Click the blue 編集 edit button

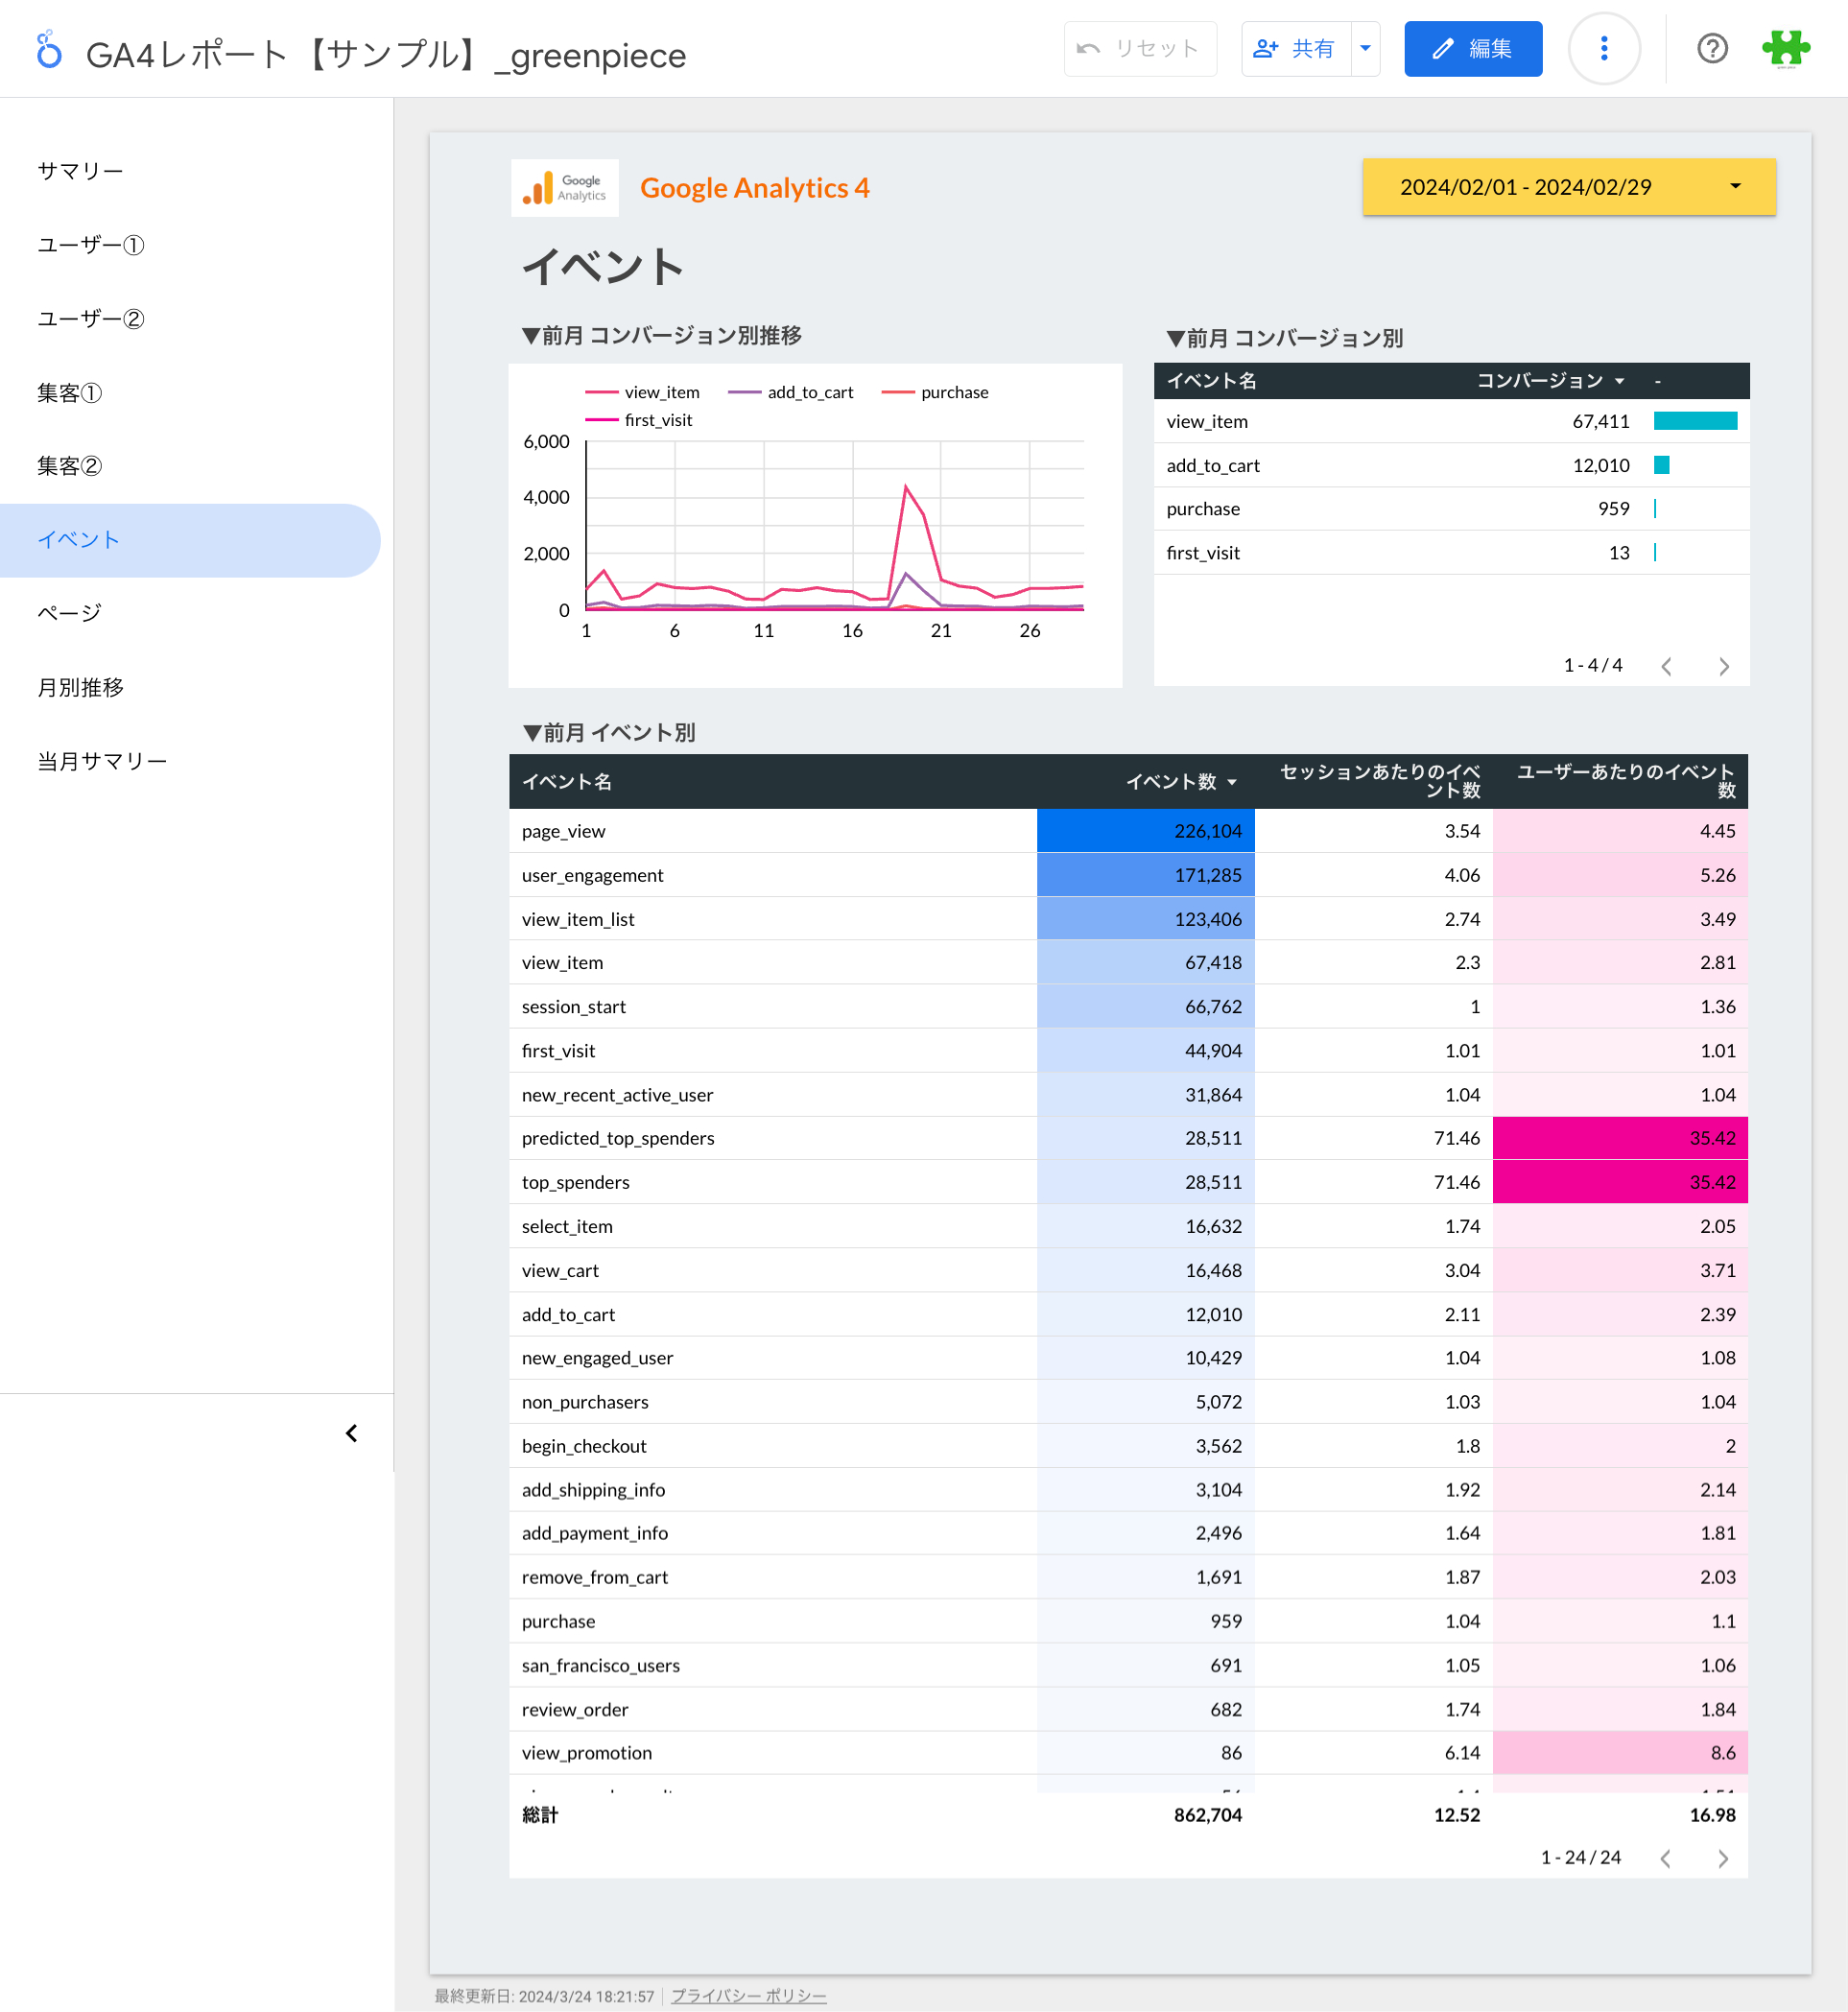click(x=1472, y=49)
